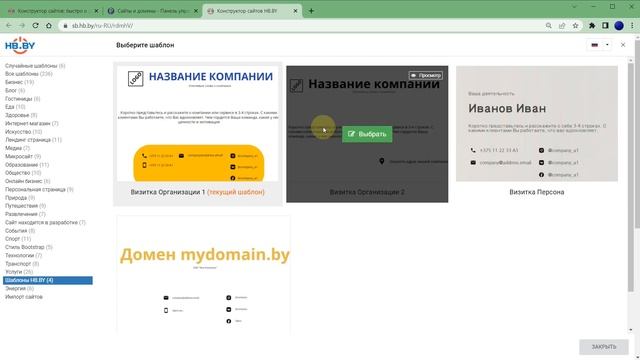
Task: Click the browser forward arrow
Action: pos(22,25)
